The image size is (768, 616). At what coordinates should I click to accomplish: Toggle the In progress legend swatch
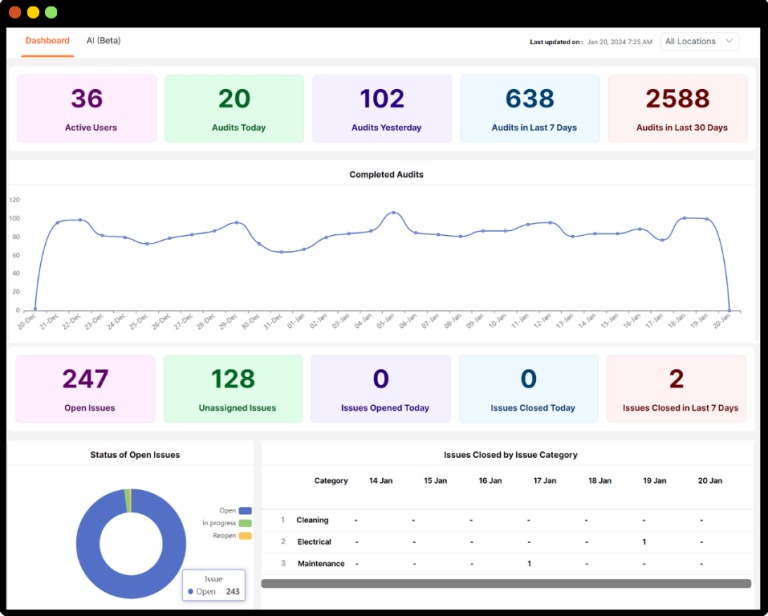245,523
